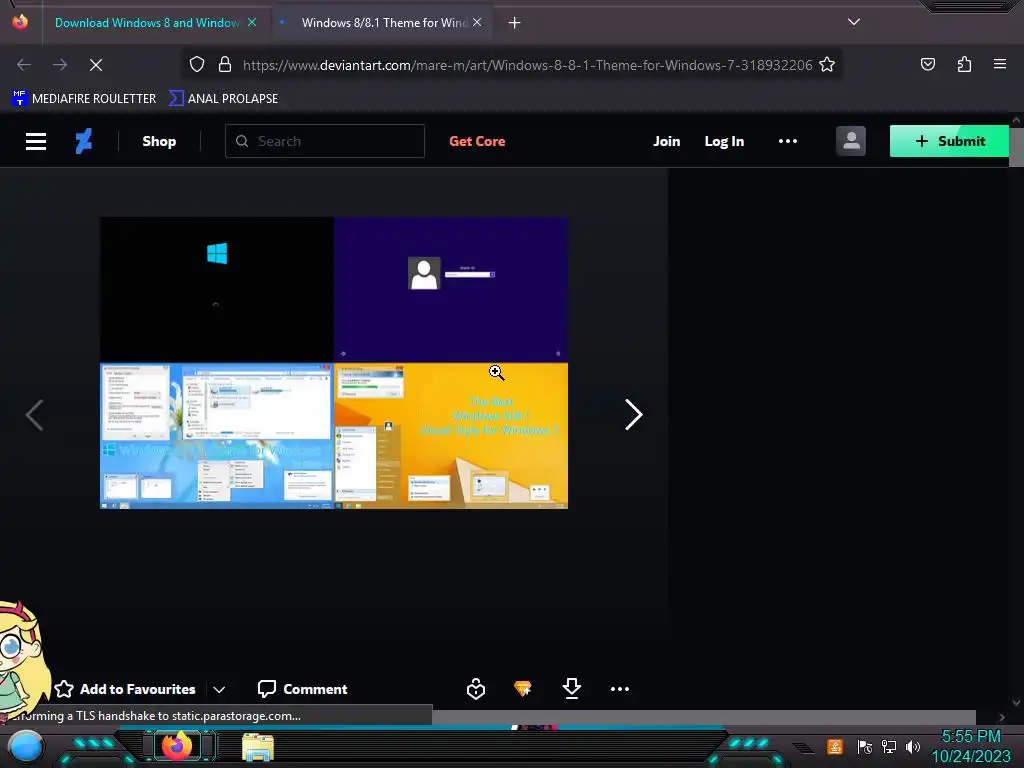Open tracking protection shield icon
Image resolution: width=1024 pixels, height=768 pixels.
pyautogui.click(x=197, y=65)
